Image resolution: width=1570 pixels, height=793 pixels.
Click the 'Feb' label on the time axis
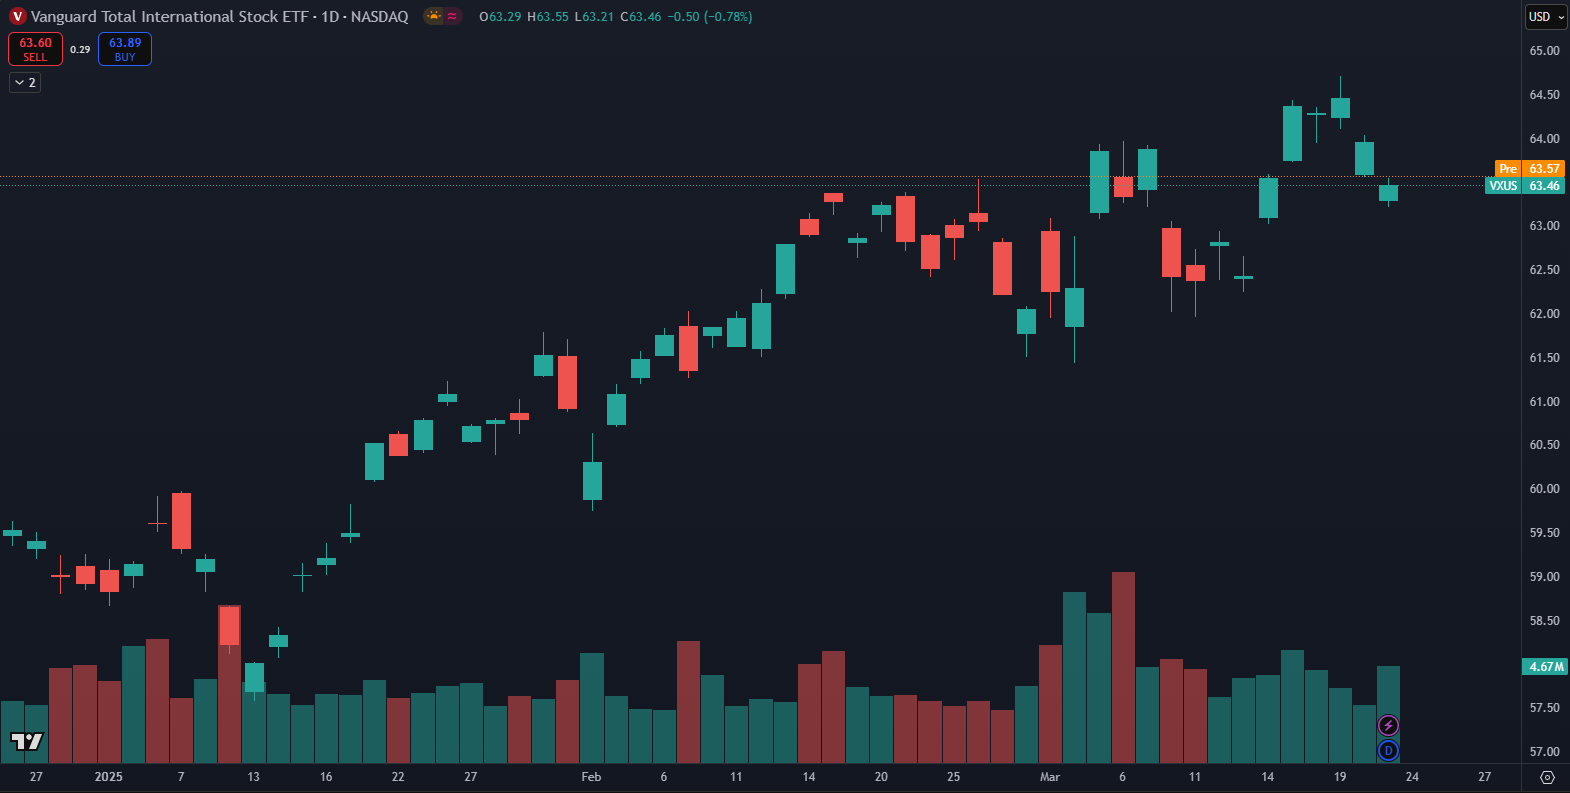[591, 777]
